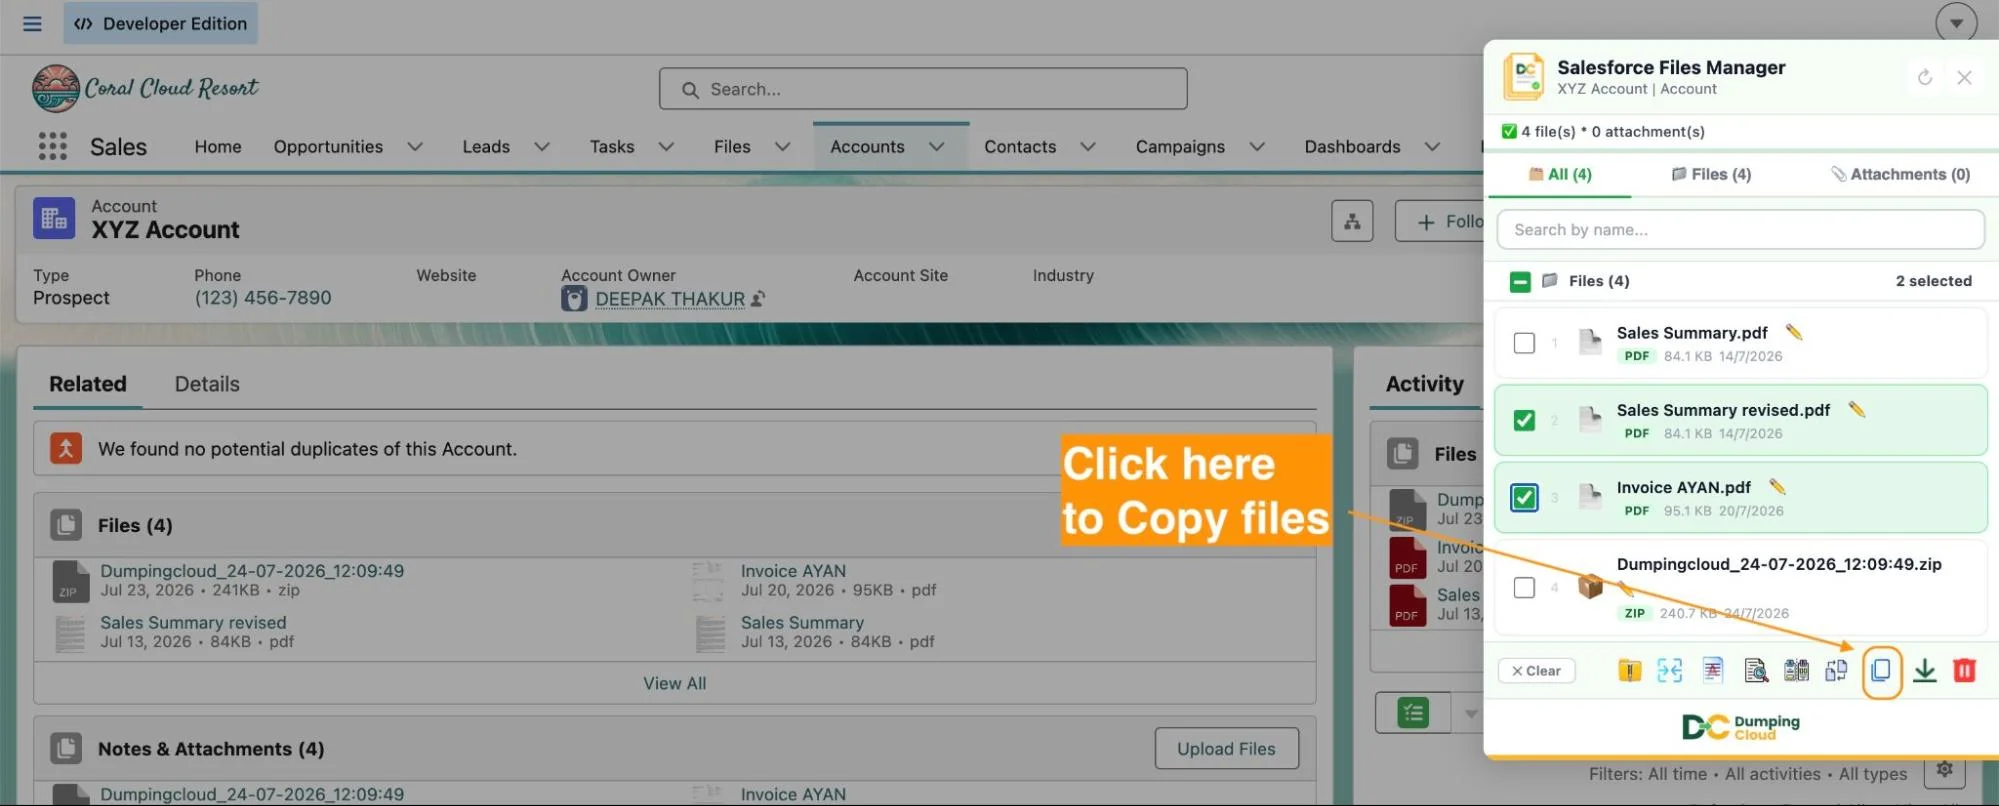Switch to the Details tab

click(207, 384)
